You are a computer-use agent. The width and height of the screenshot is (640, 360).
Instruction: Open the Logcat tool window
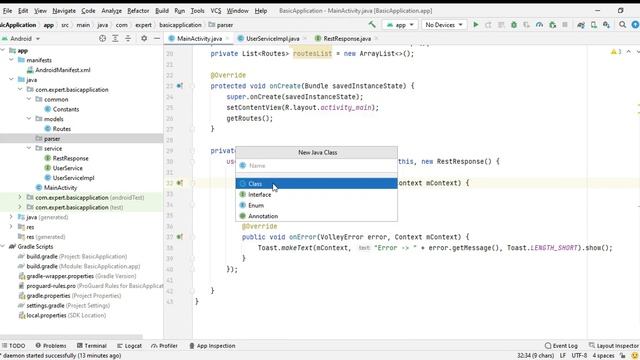(x=129, y=346)
